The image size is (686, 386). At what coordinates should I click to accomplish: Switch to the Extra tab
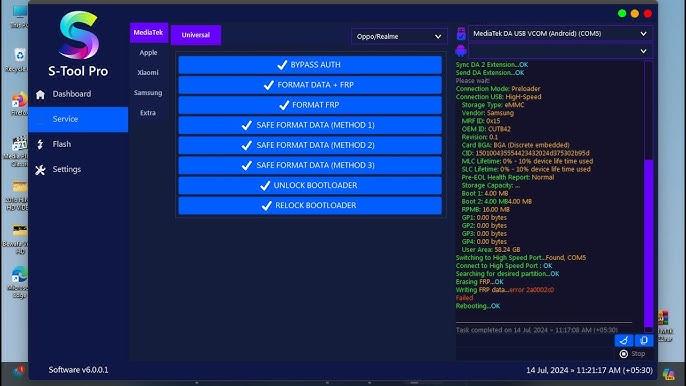coord(148,113)
